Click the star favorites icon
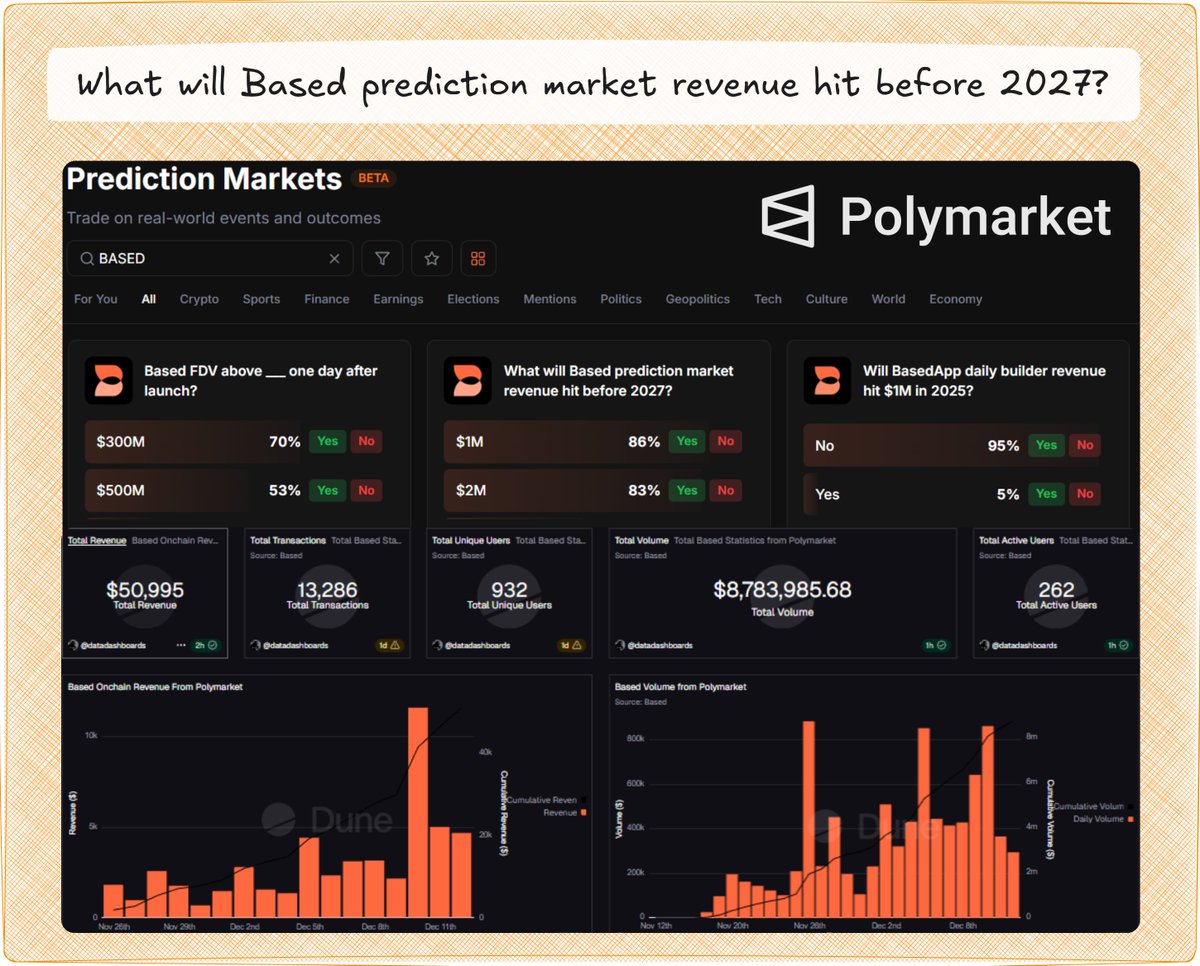The image size is (1200, 966). [432, 259]
